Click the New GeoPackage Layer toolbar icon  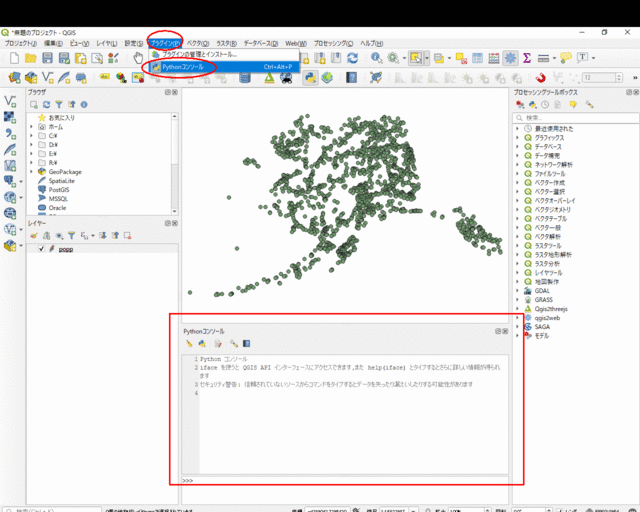click(x=31, y=77)
